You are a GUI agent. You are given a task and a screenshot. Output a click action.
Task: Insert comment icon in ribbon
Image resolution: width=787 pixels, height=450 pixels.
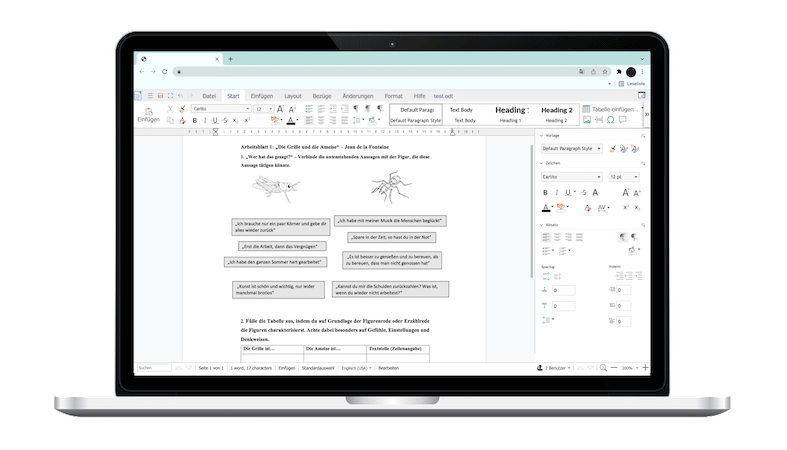622,120
